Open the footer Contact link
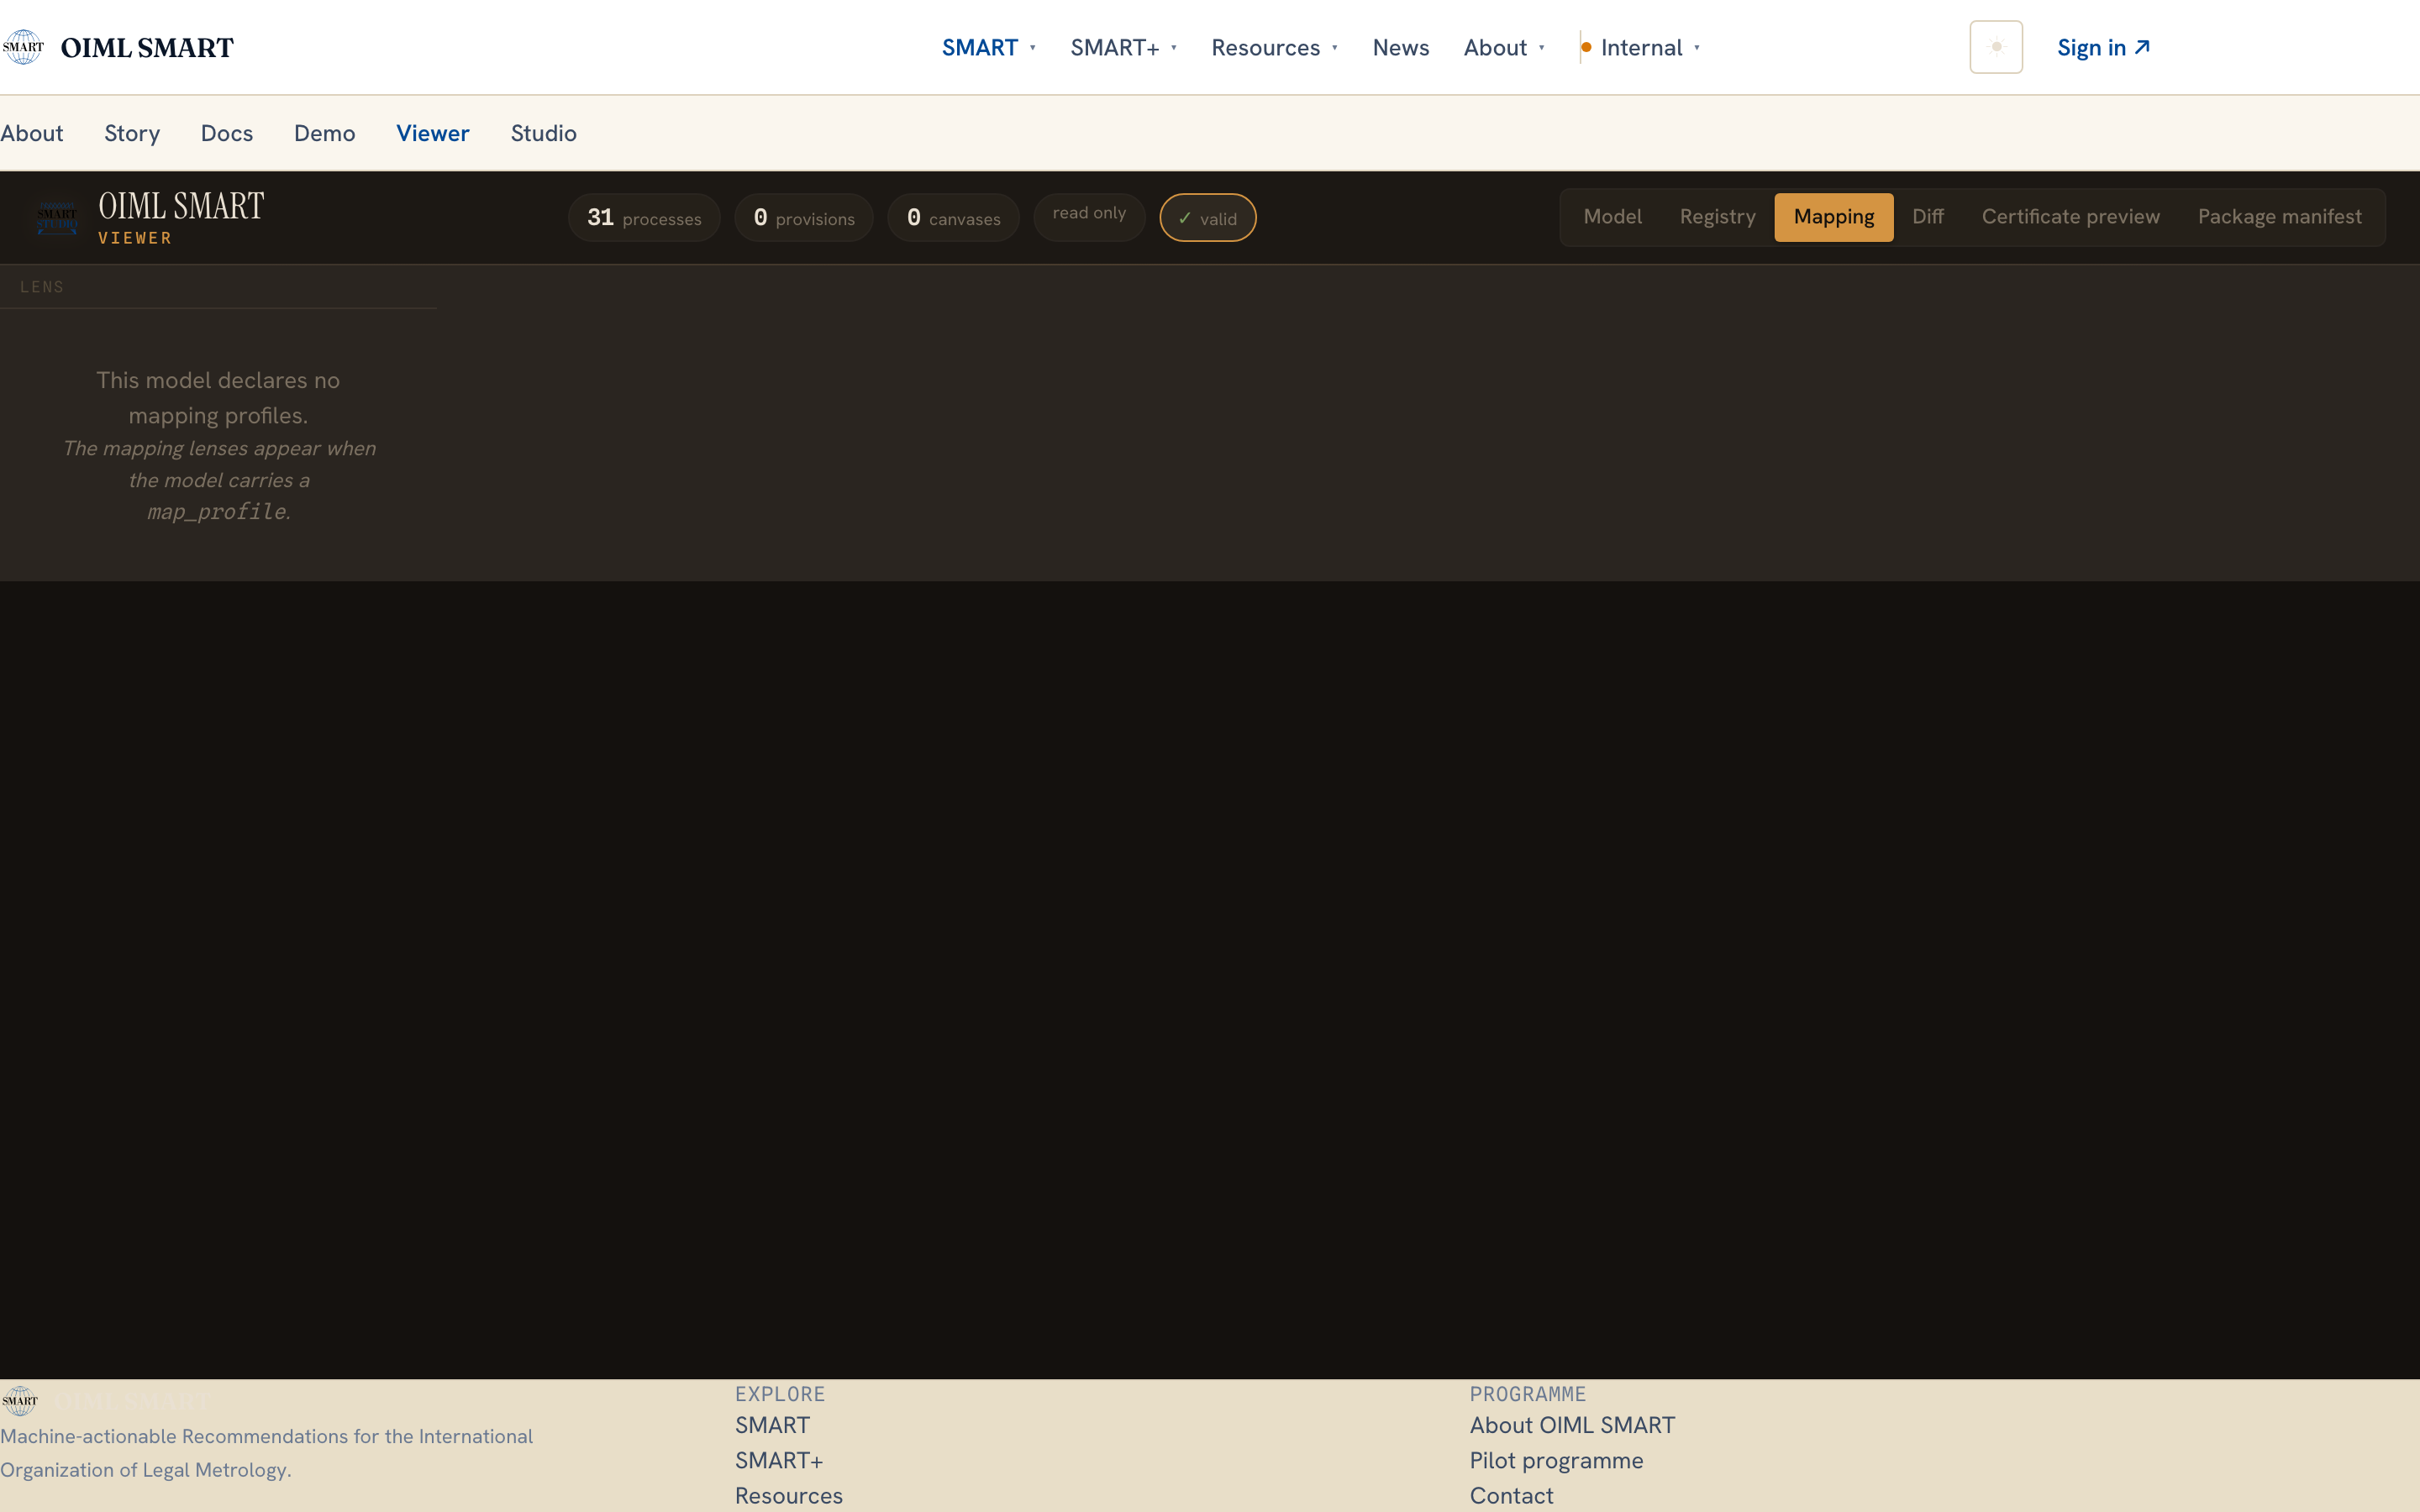The image size is (2420, 1512). (x=1511, y=1495)
